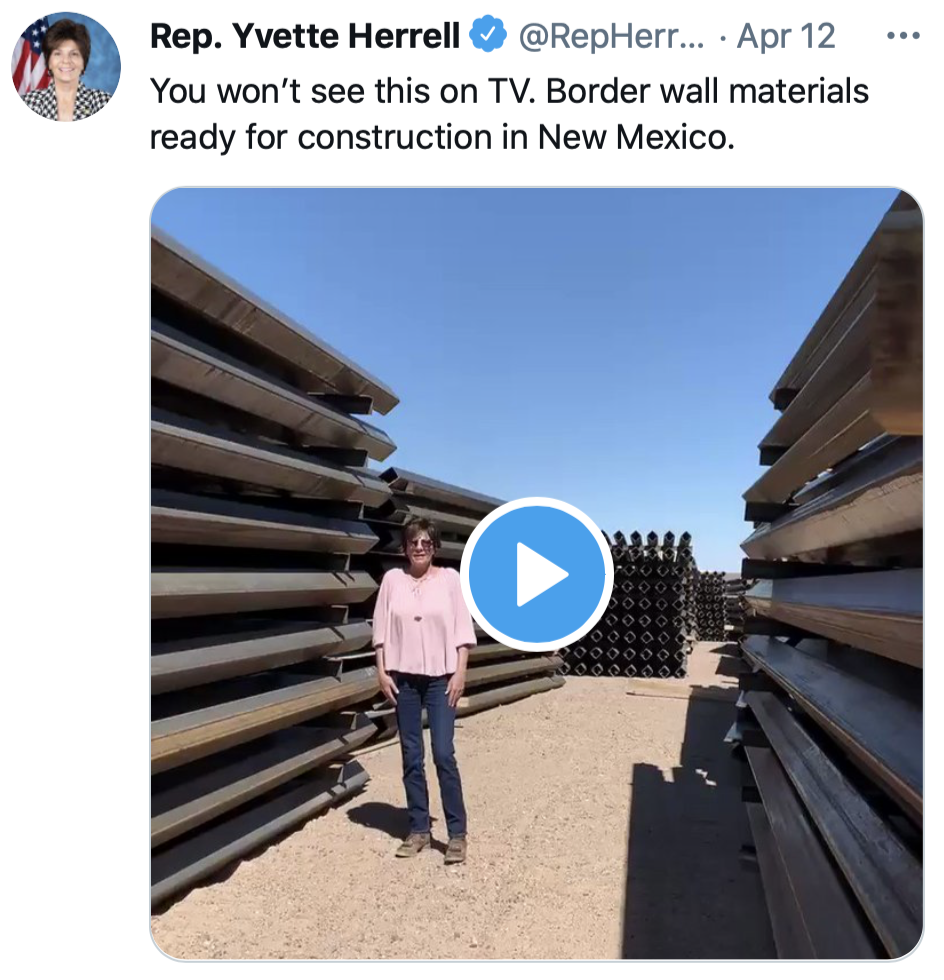This screenshot has width=944, height=980.
Task: Open Rep. Yvette Herrell's profile picture
Action: pyautogui.click(x=66, y=66)
